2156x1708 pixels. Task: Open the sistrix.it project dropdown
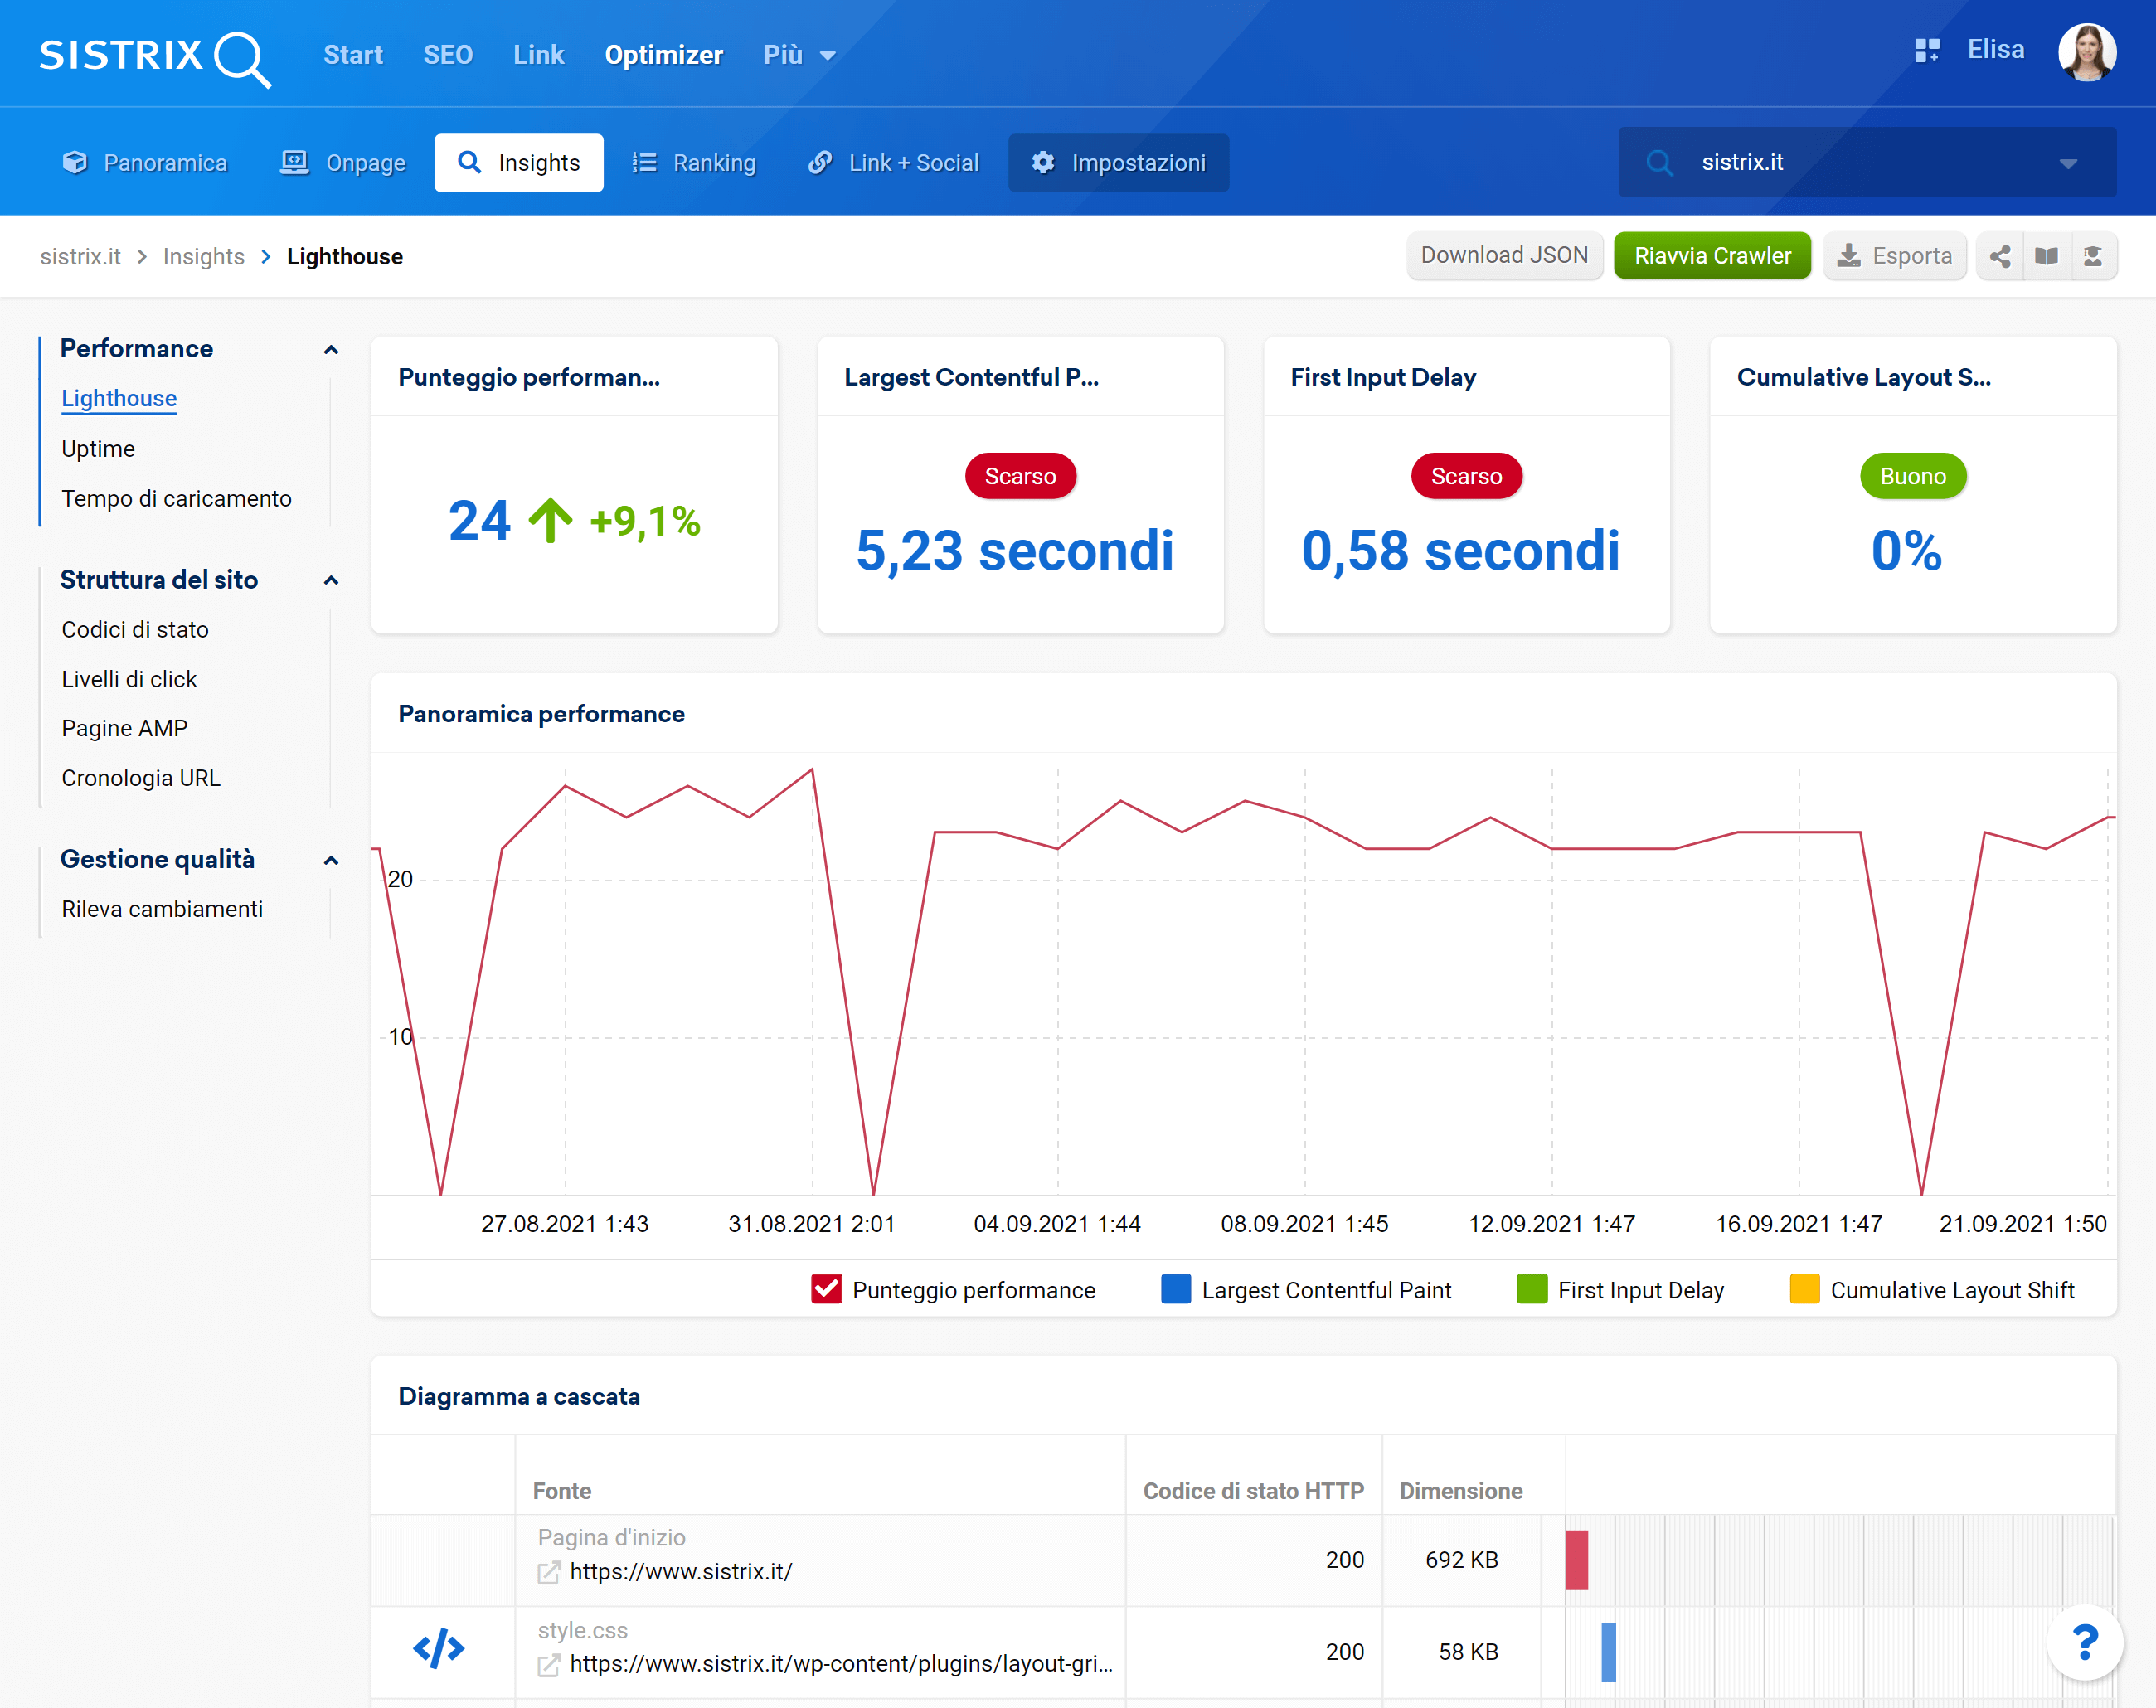[x=2068, y=163]
